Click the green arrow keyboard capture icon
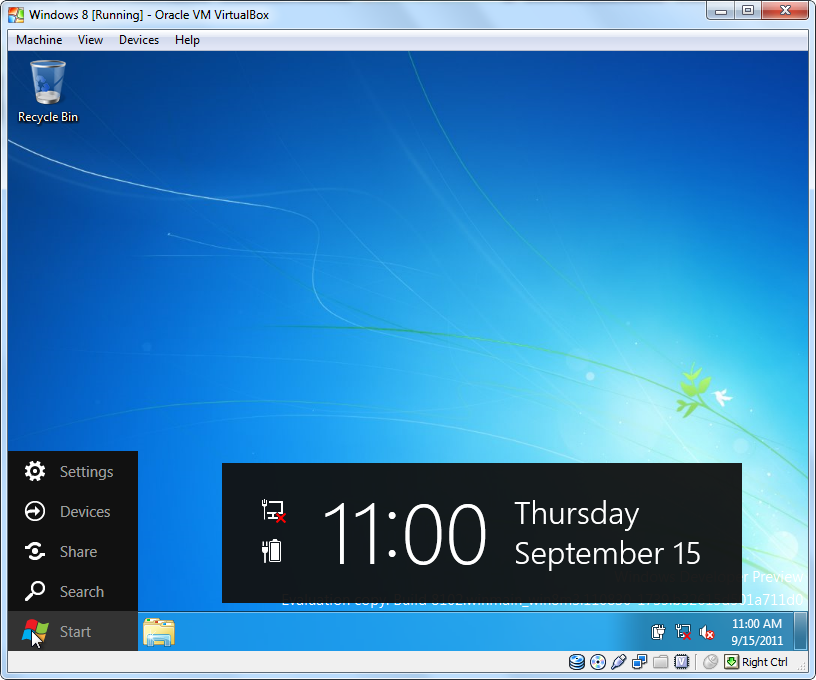 [731, 662]
